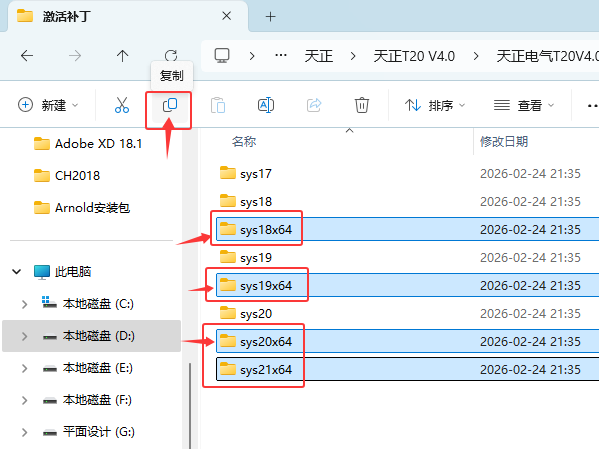Click the Paste clipboard icon
The width and height of the screenshot is (599, 449).
coord(218,105)
